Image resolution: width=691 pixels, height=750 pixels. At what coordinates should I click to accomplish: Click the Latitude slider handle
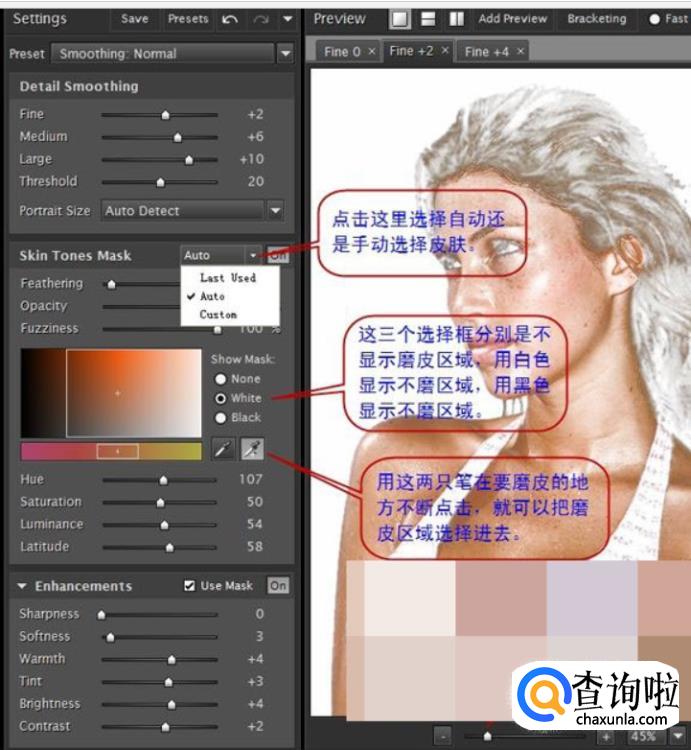click(170, 548)
